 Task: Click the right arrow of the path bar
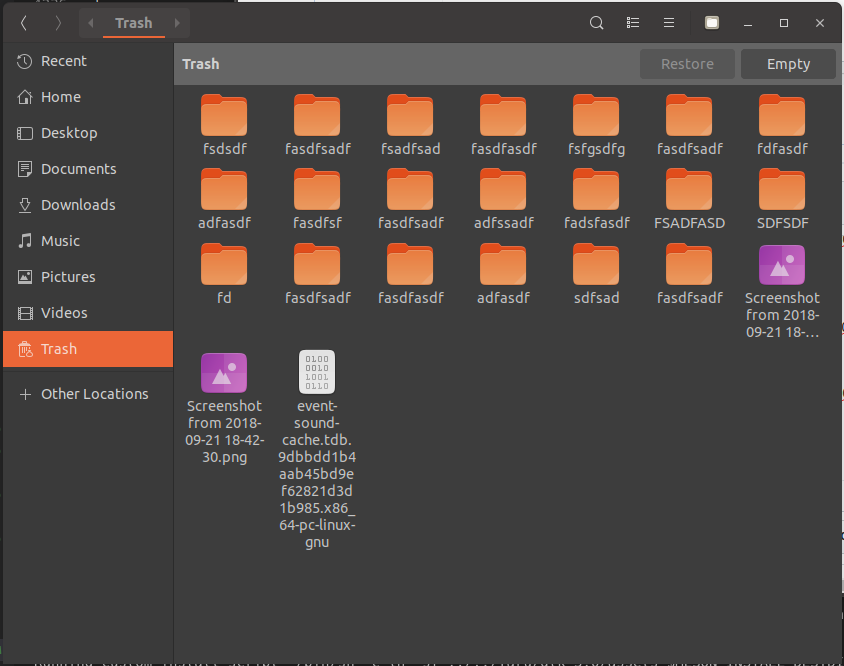click(x=177, y=23)
